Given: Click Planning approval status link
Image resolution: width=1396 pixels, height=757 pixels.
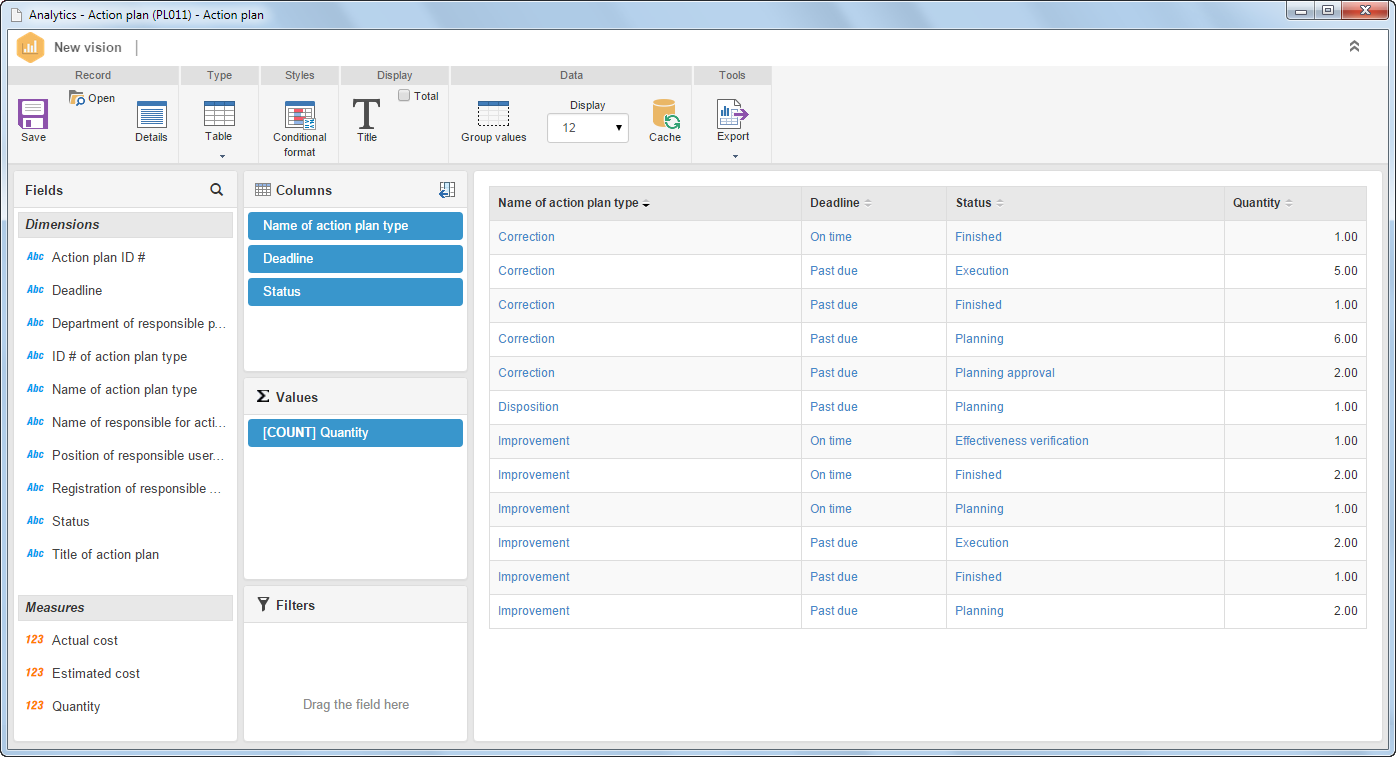Looking at the screenshot, I should (x=1005, y=373).
